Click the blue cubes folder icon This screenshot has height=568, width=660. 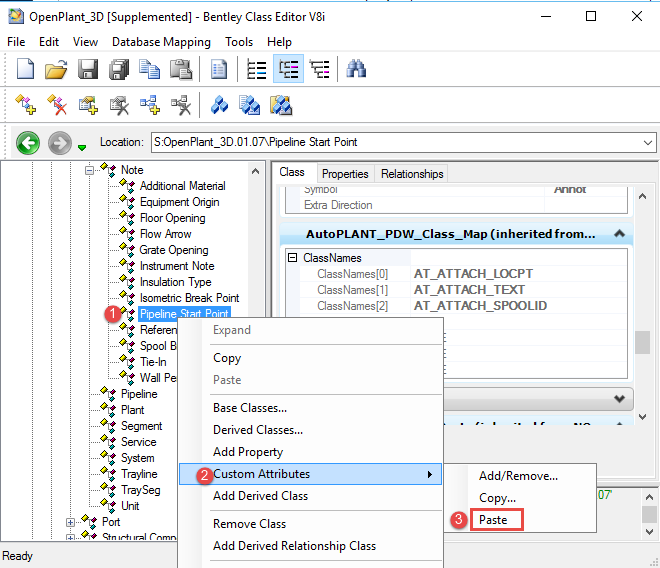(x=281, y=105)
